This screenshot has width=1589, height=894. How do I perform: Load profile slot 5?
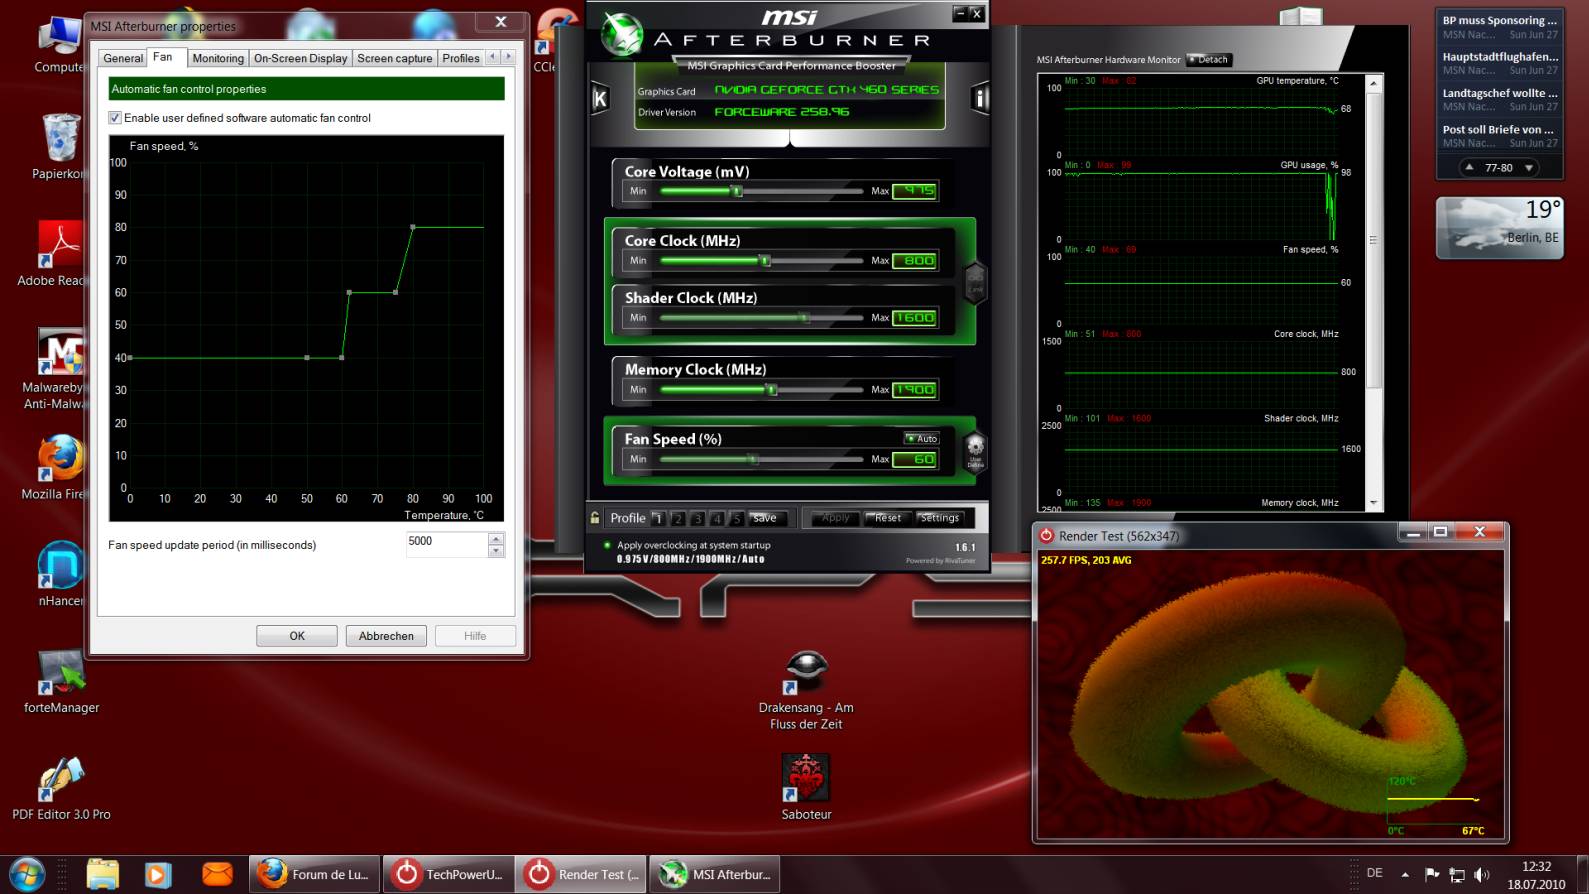[x=737, y=518]
